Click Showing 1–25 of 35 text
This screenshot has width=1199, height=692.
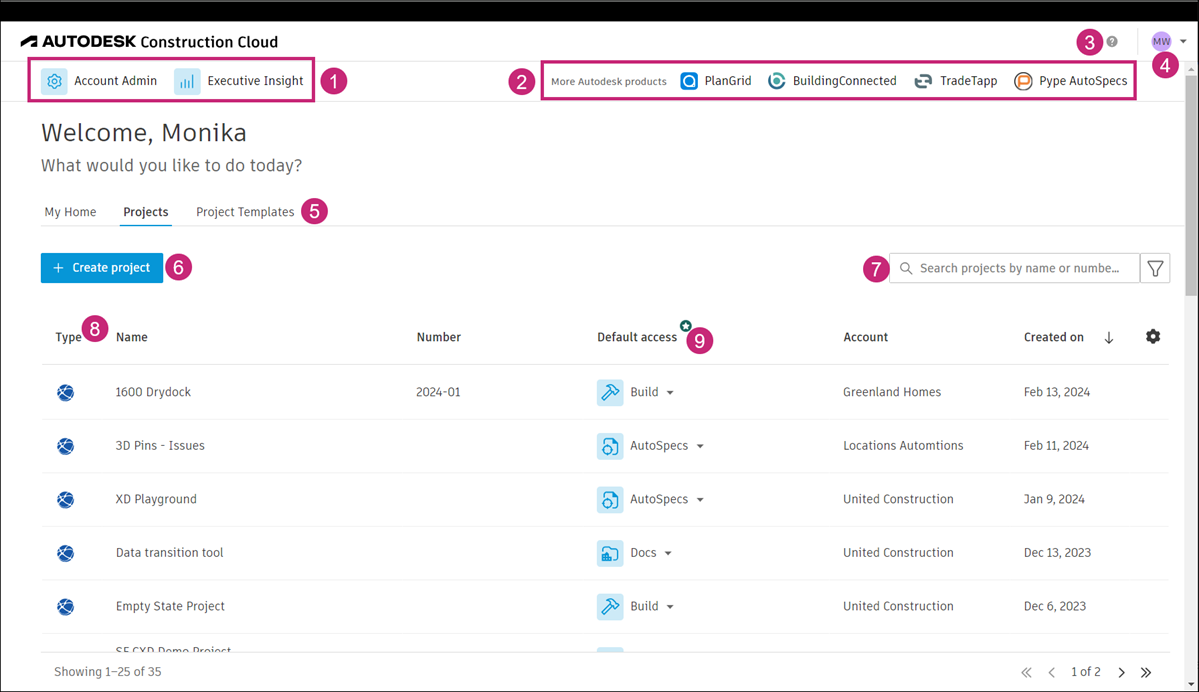tap(108, 672)
